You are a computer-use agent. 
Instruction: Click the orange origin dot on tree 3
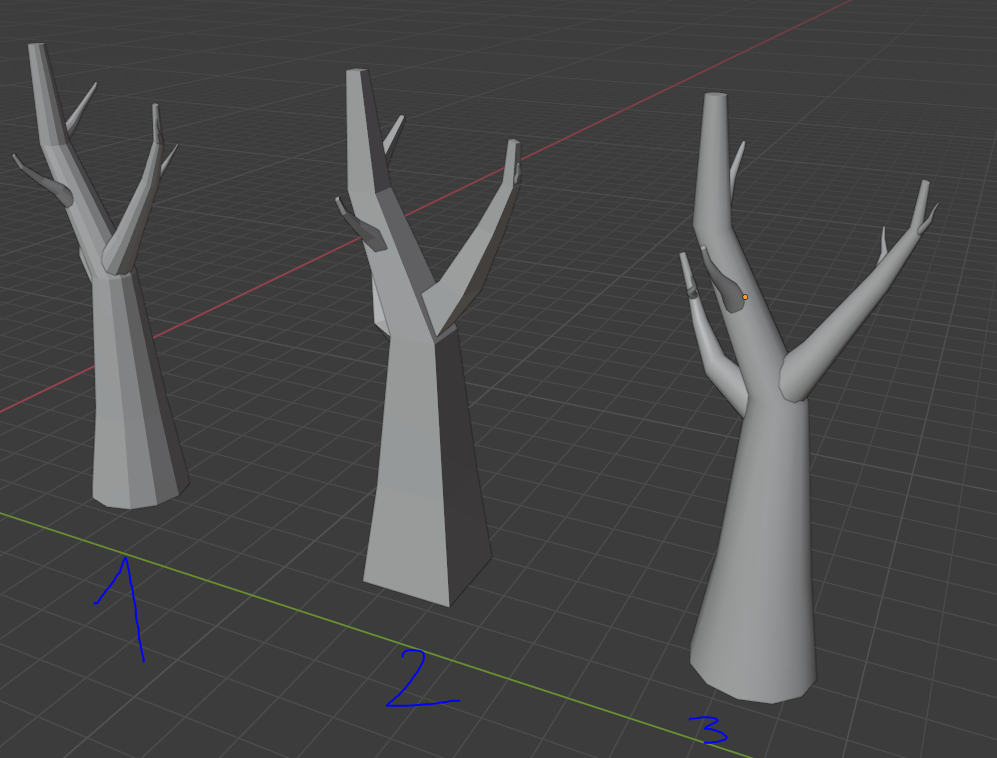[x=745, y=297]
